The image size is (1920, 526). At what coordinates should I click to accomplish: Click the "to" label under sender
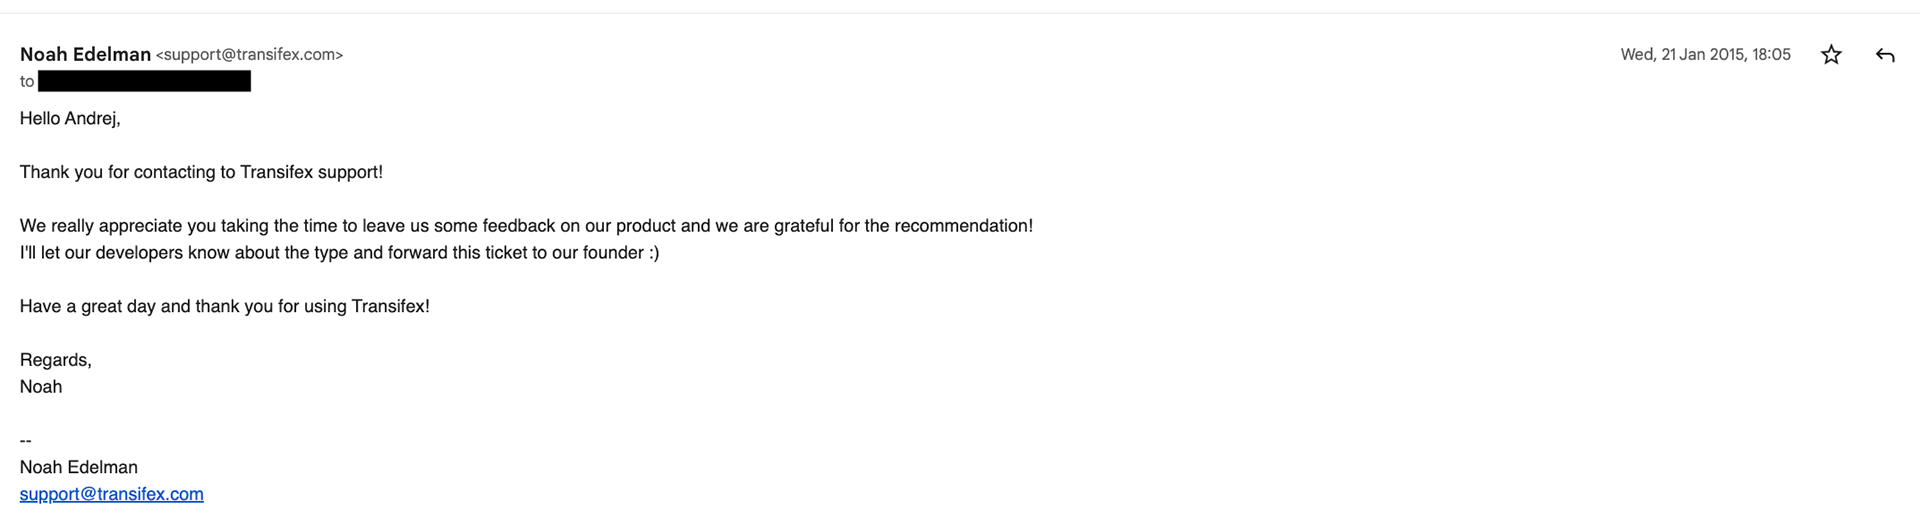(x=27, y=82)
